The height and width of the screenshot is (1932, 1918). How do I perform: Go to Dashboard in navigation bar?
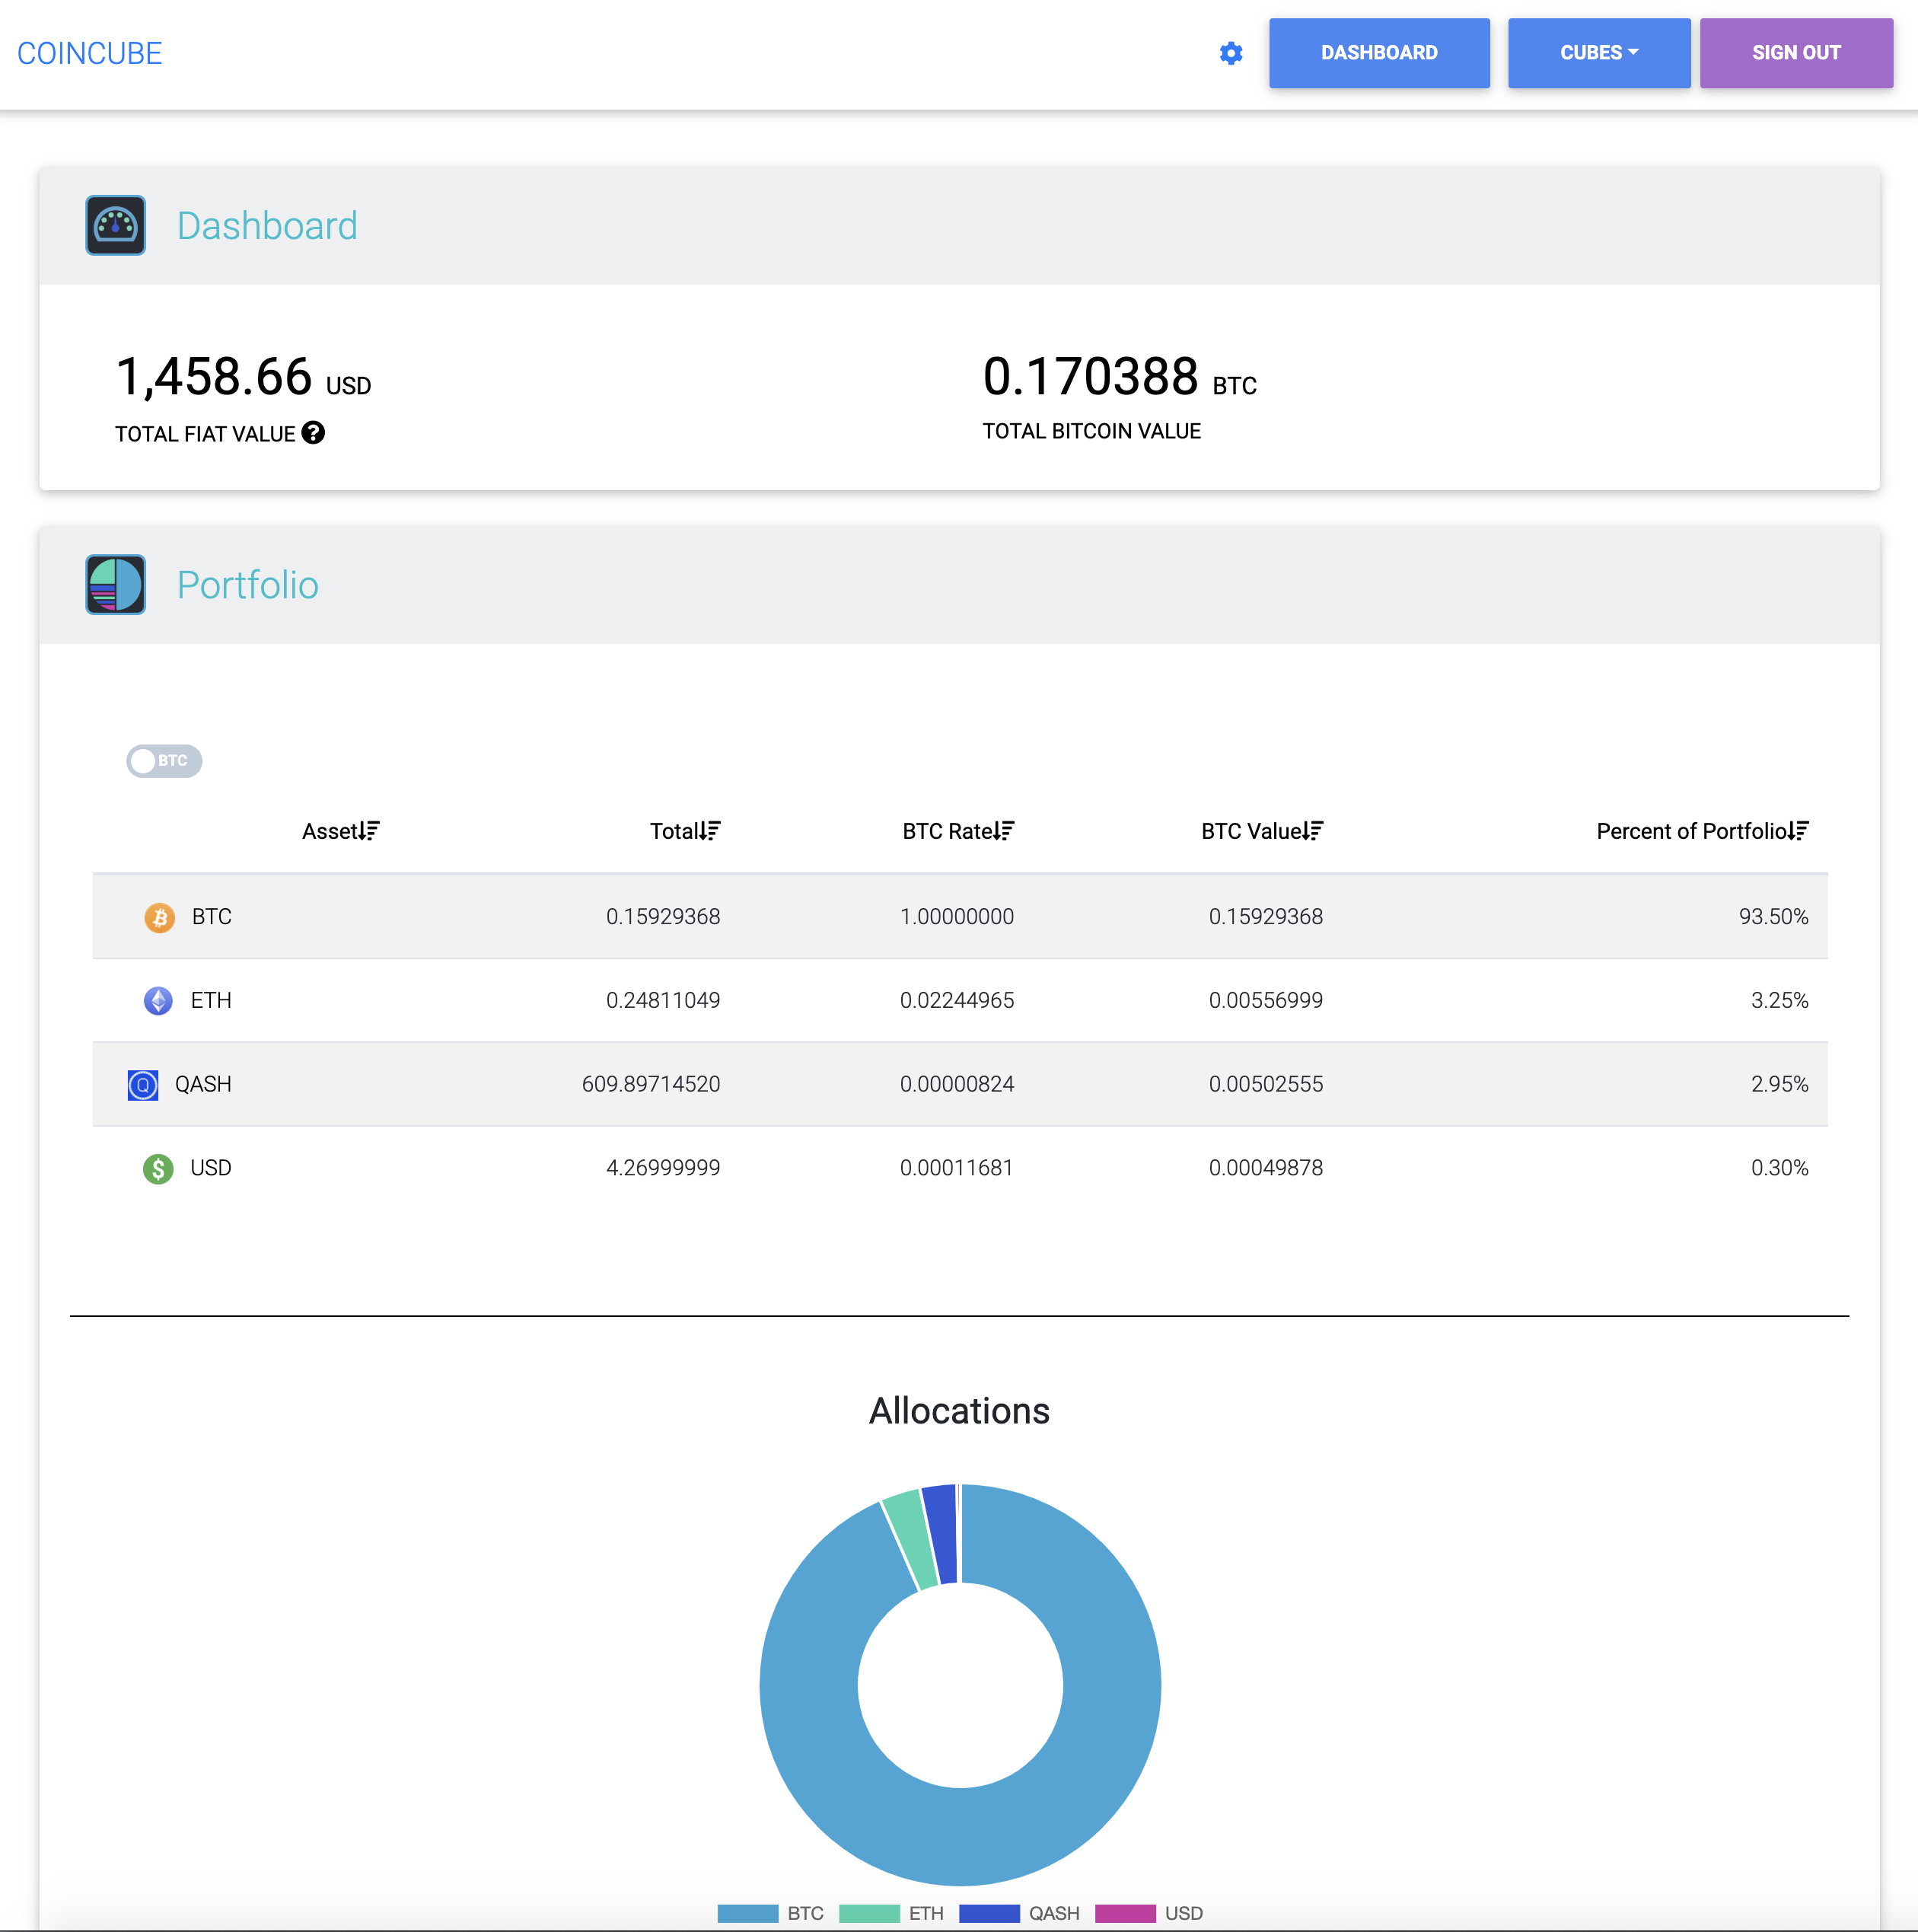1378,53
